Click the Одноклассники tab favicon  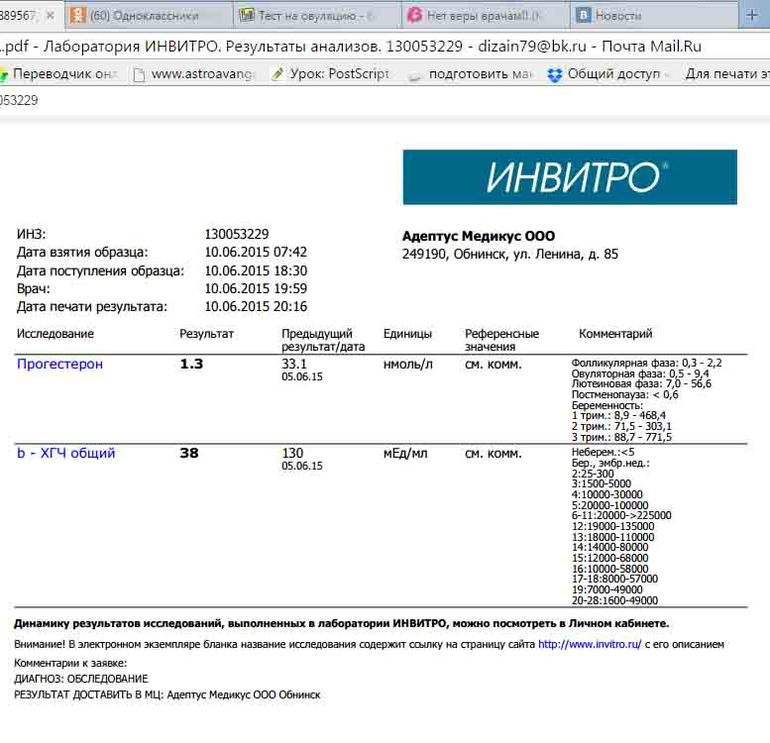pos(78,15)
